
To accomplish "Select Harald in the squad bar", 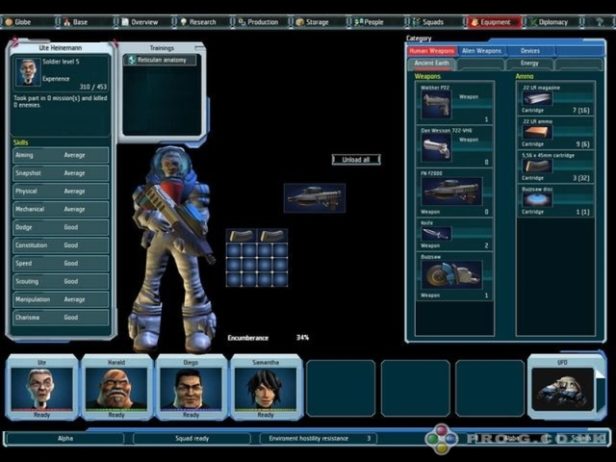I will (116, 389).
